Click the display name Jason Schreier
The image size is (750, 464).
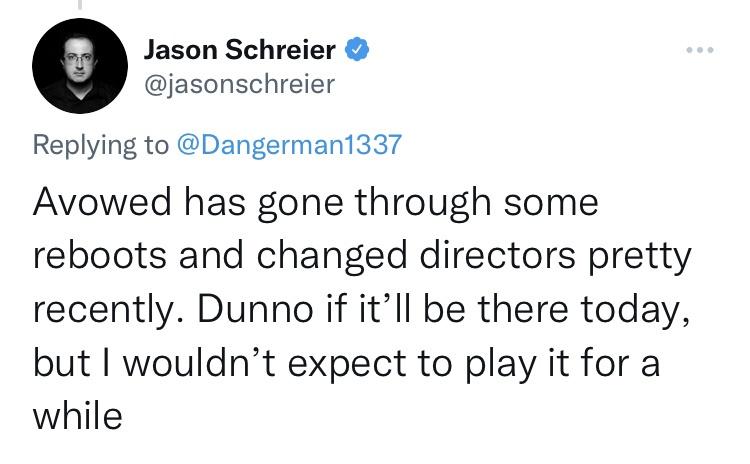242,48
